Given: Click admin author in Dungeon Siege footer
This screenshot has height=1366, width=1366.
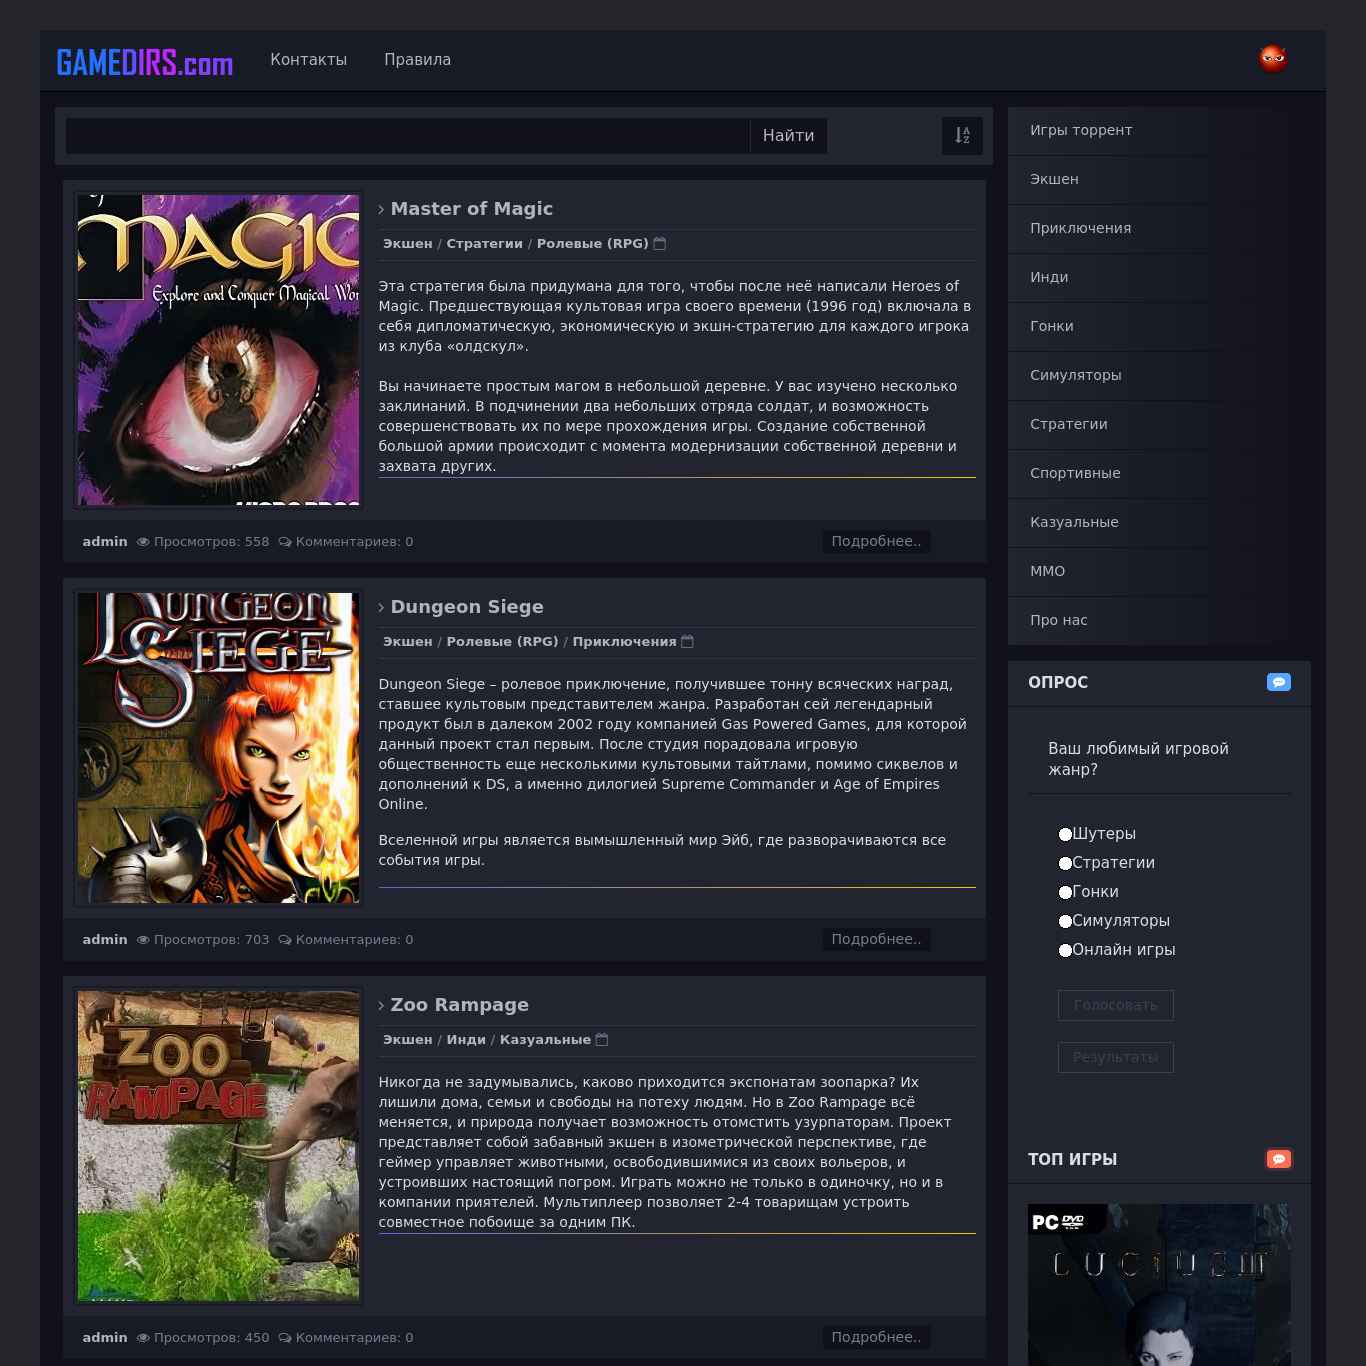Looking at the screenshot, I should pyautogui.click(x=105, y=939).
